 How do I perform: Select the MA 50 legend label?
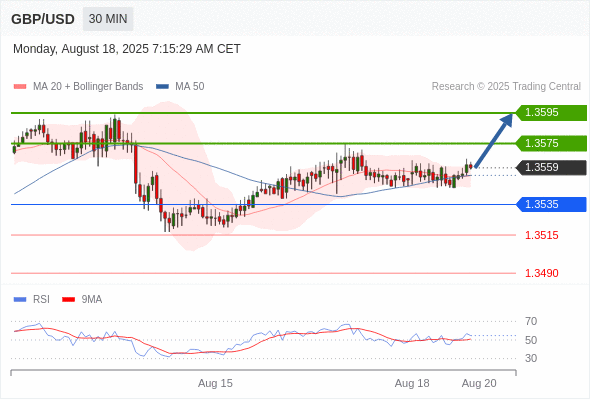pyautogui.click(x=190, y=87)
